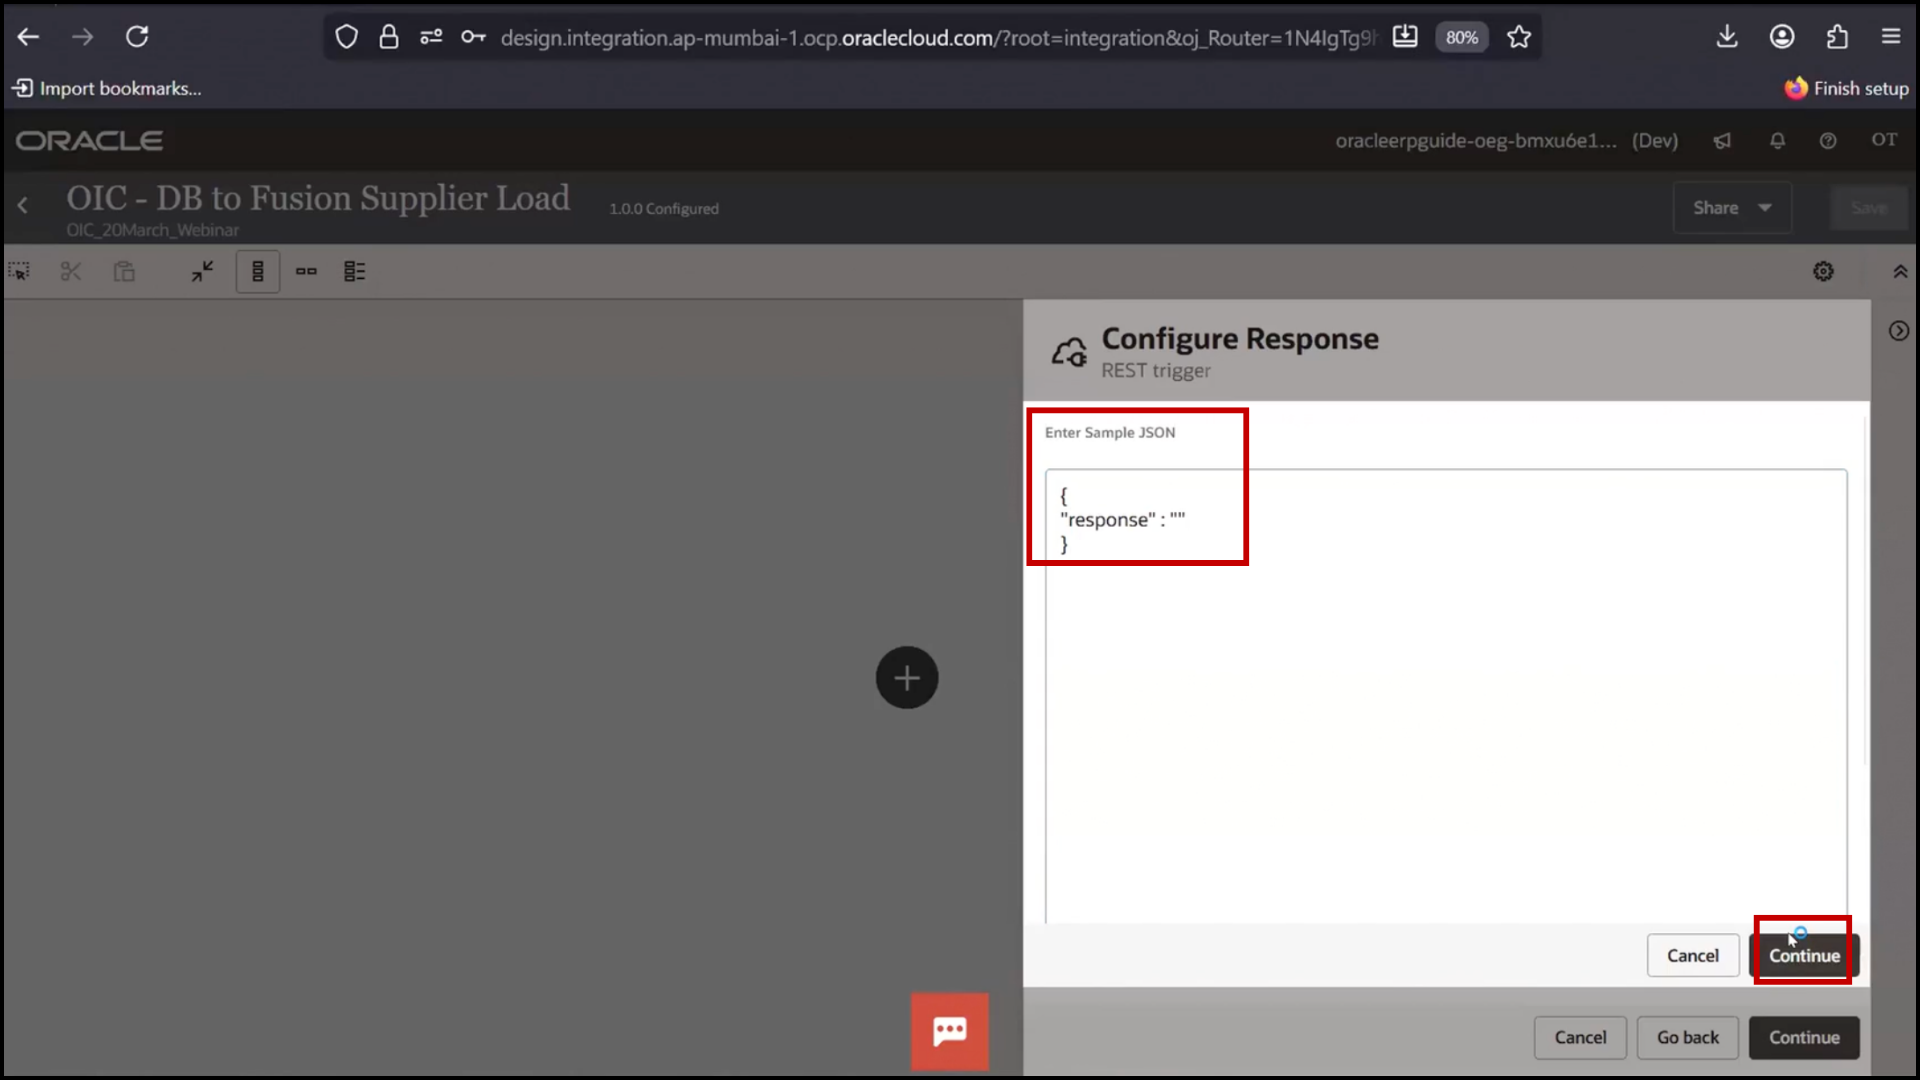Screen dimensions: 1920x1080
Task: Click the Oracle logo
Action: pos(89,141)
